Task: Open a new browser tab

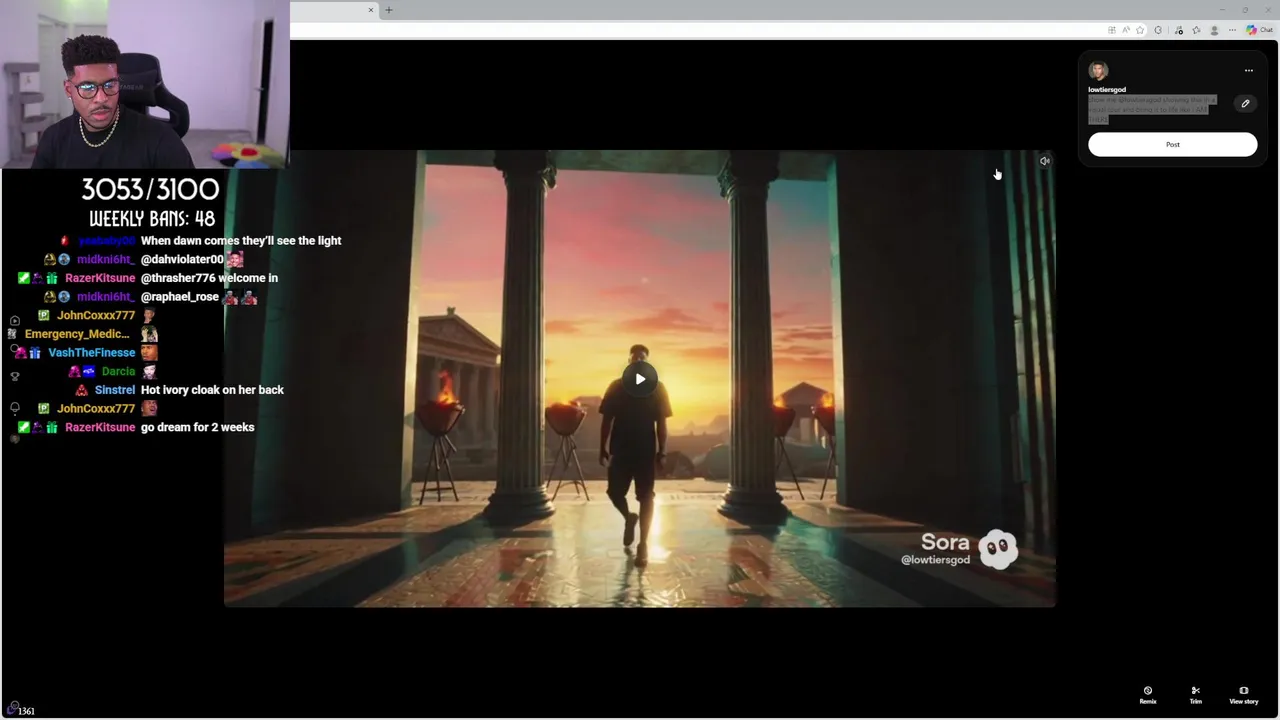Action: tap(389, 10)
